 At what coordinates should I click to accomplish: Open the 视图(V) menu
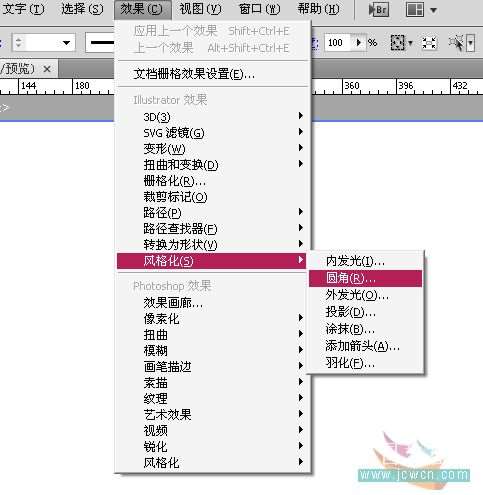coord(200,9)
